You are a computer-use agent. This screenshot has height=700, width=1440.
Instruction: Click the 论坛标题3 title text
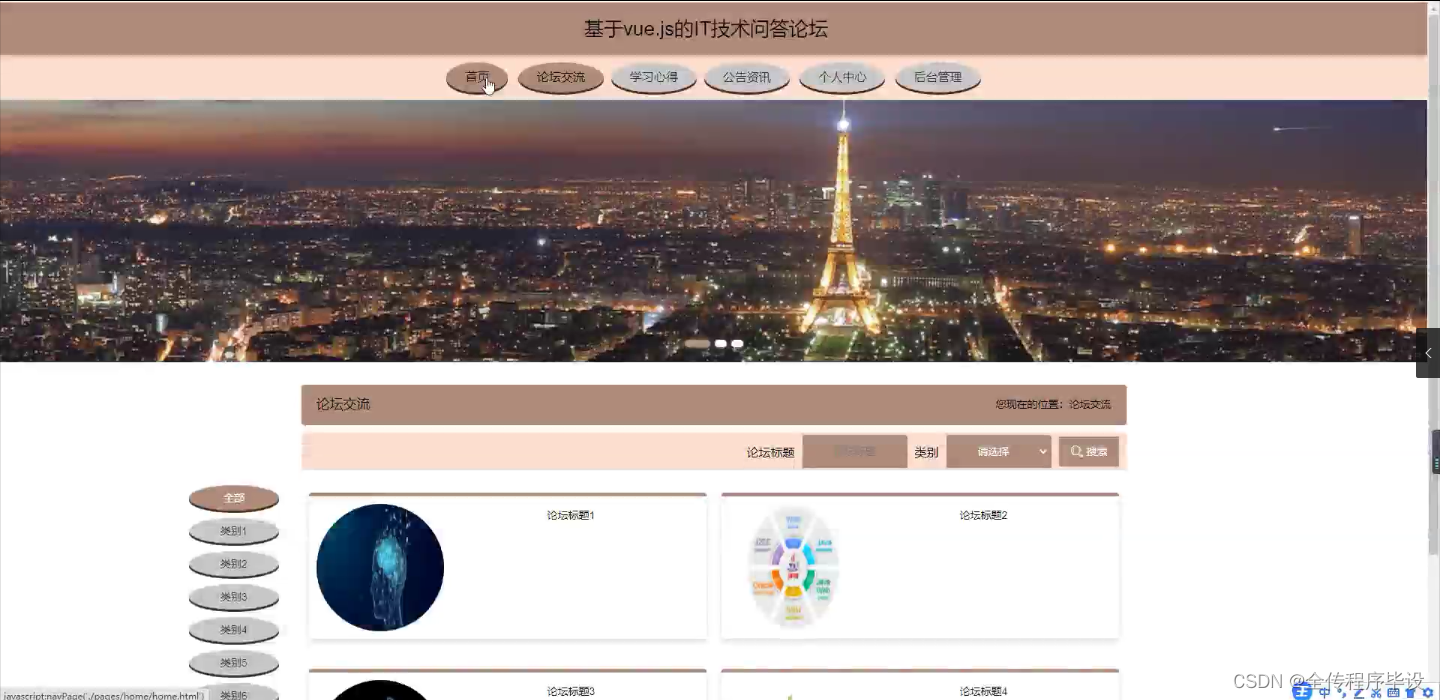click(571, 692)
